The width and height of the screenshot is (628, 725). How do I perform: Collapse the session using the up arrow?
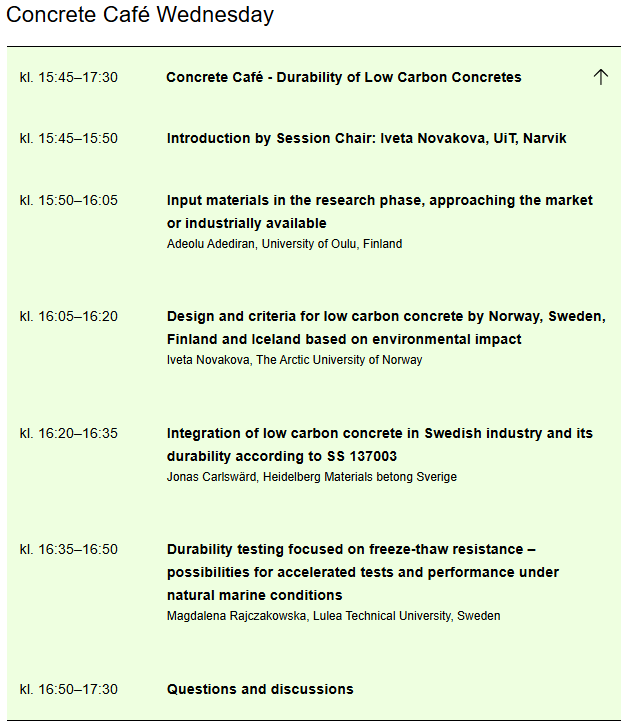coord(600,77)
